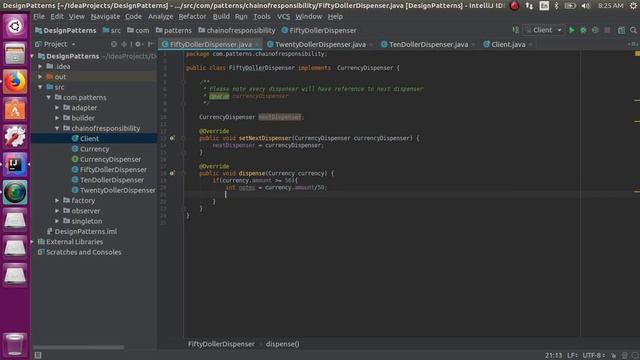Click override gutter icon beside dispense method
This screenshot has width=640, height=360.
point(172,173)
